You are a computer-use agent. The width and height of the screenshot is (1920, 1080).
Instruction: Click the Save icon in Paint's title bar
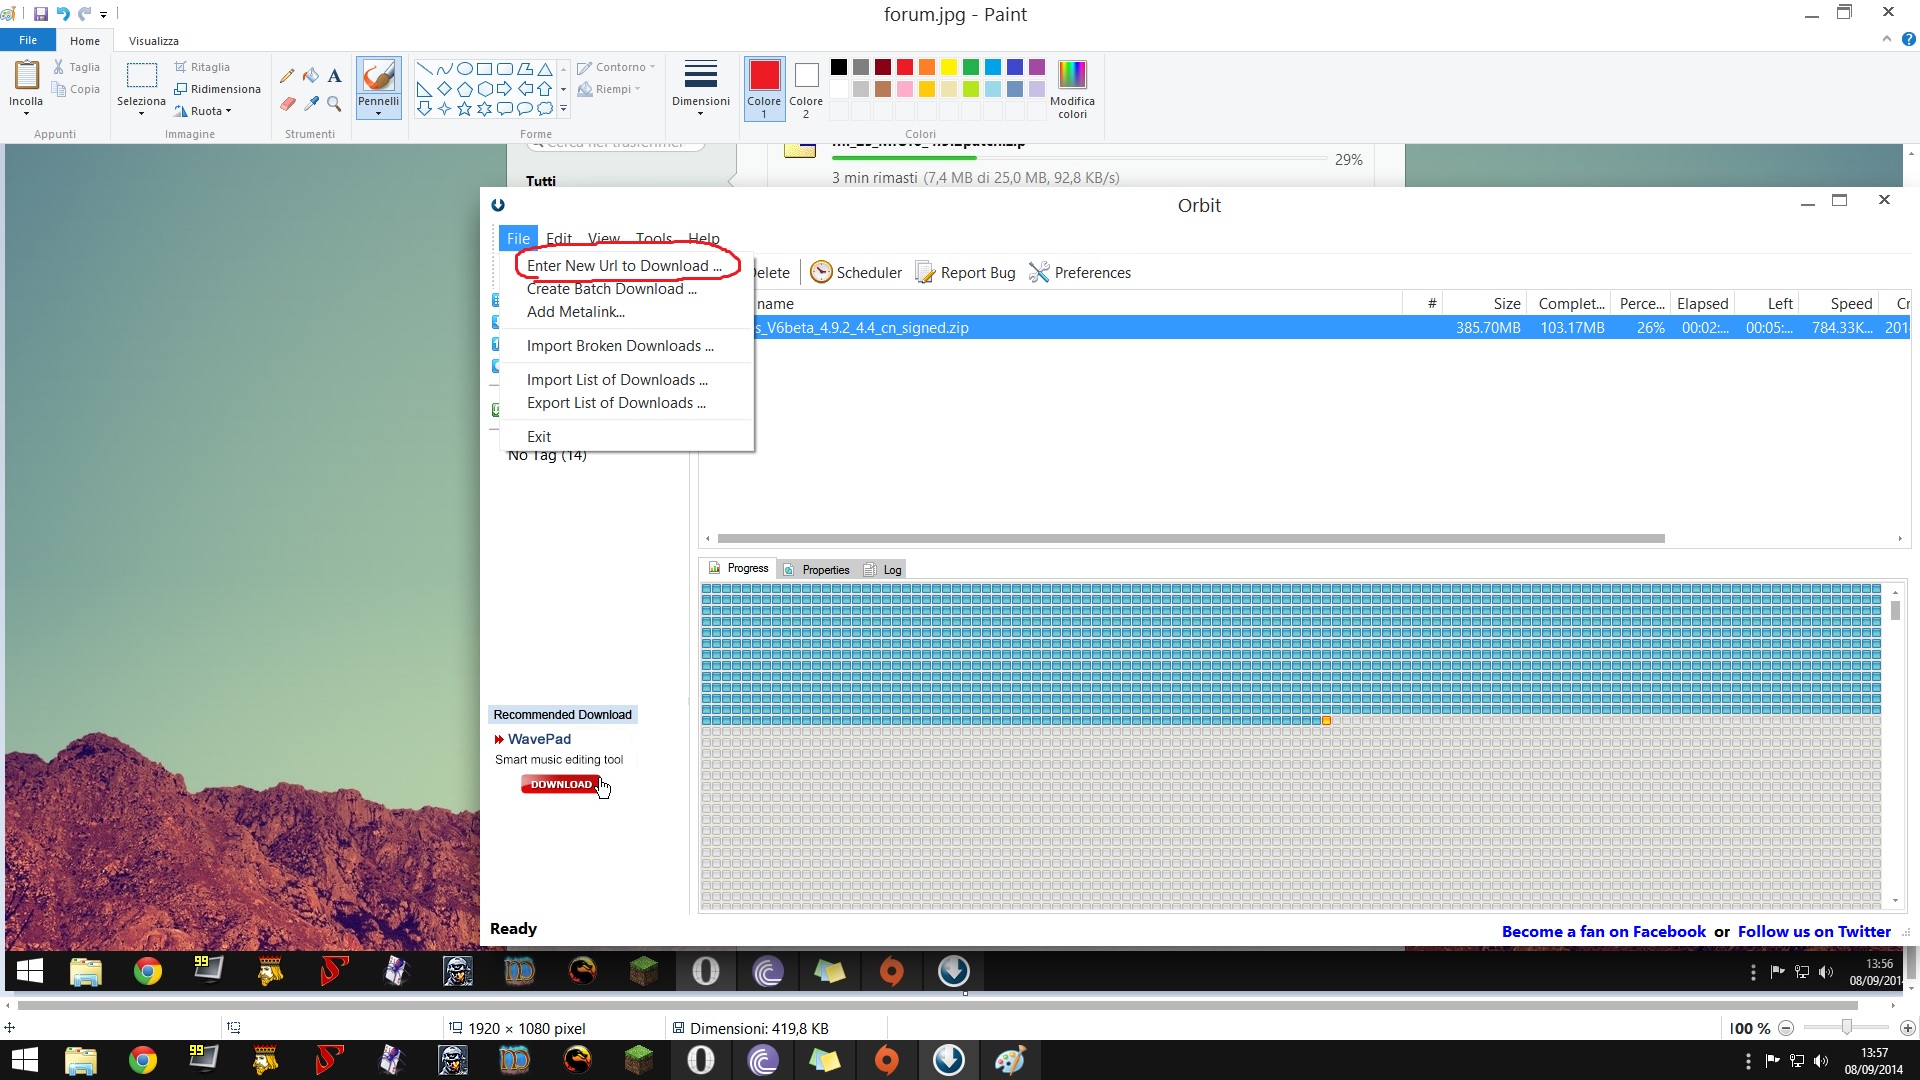[x=40, y=14]
